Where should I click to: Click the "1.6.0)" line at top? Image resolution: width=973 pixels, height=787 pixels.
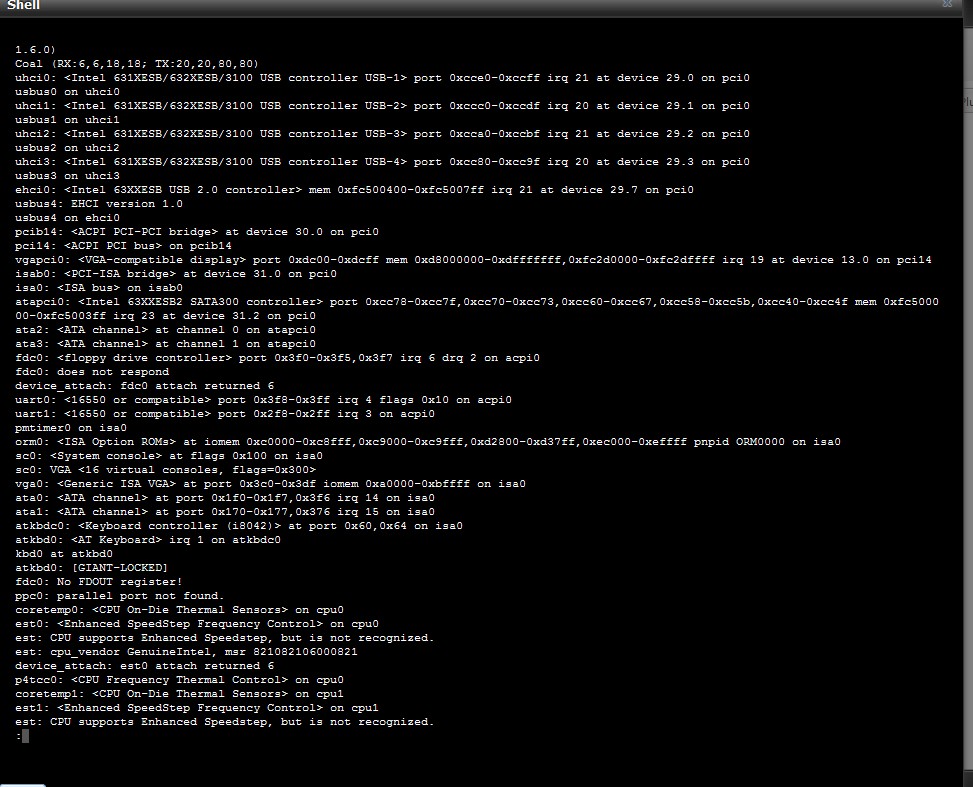tap(35, 50)
